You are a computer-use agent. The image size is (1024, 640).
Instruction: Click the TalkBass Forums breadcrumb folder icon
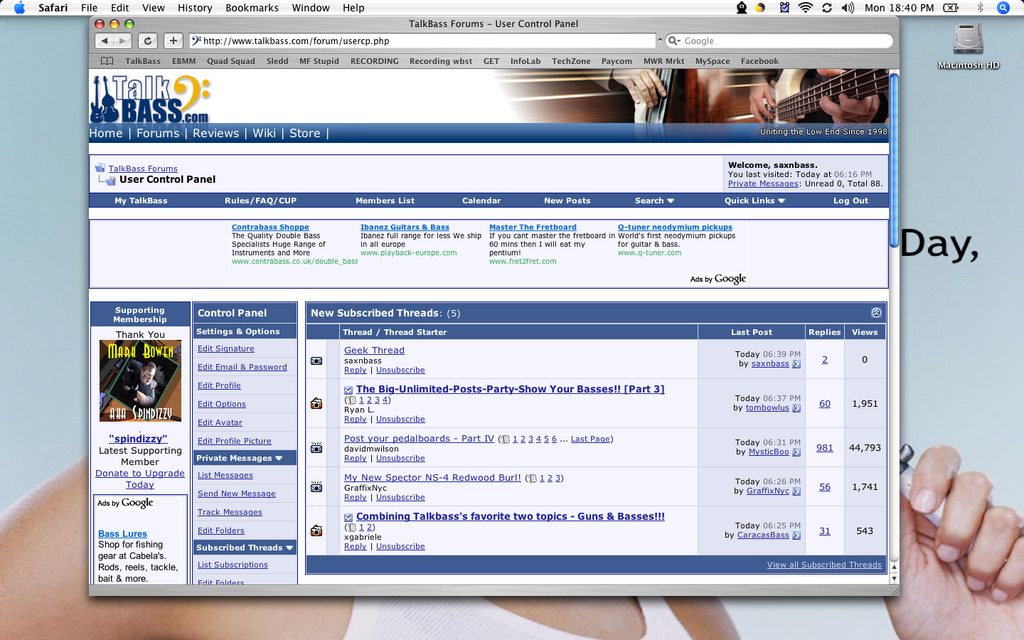[100, 168]
